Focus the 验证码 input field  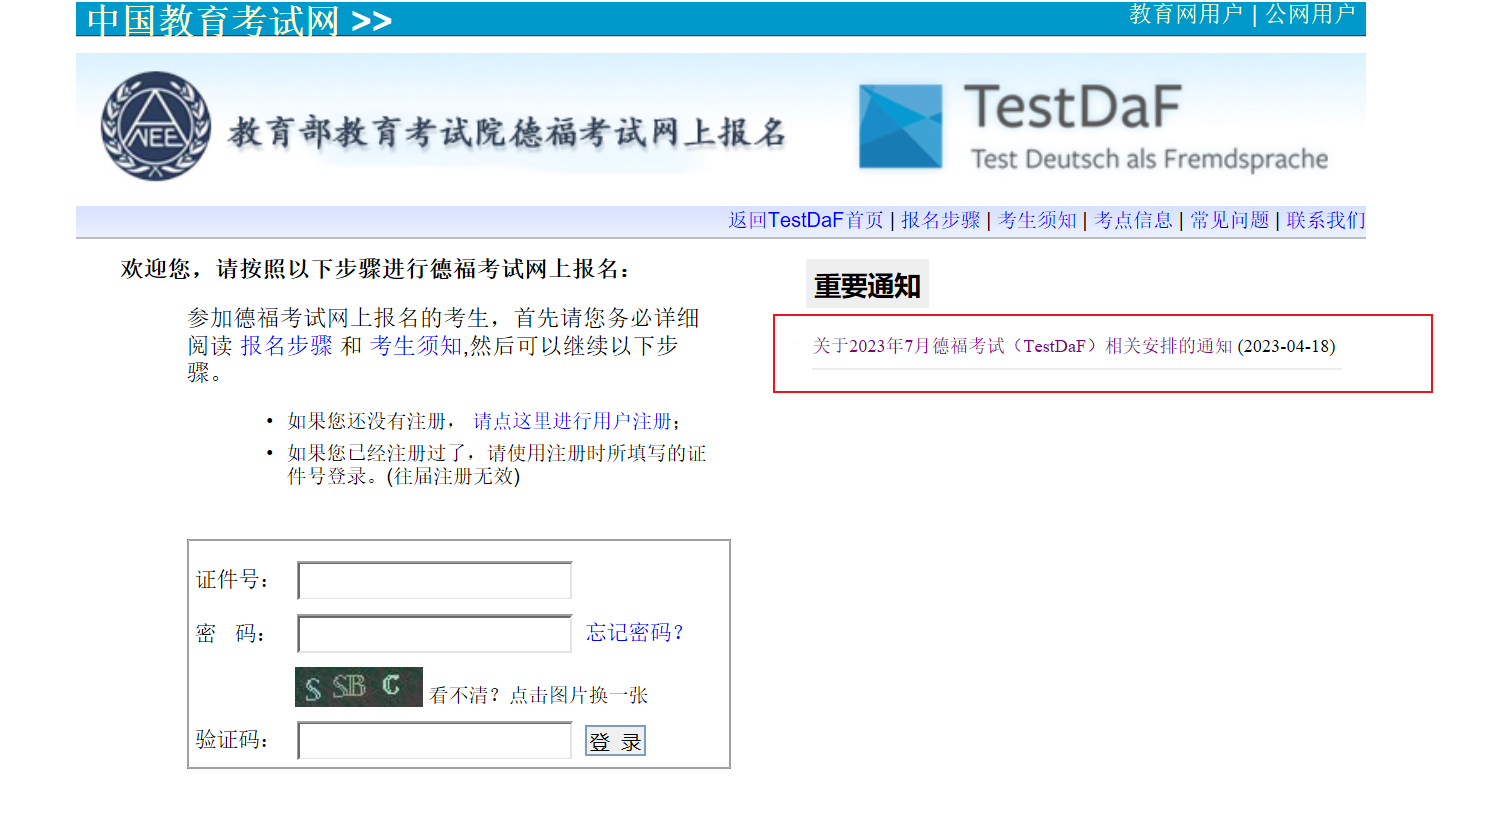[x=435, y=741]
